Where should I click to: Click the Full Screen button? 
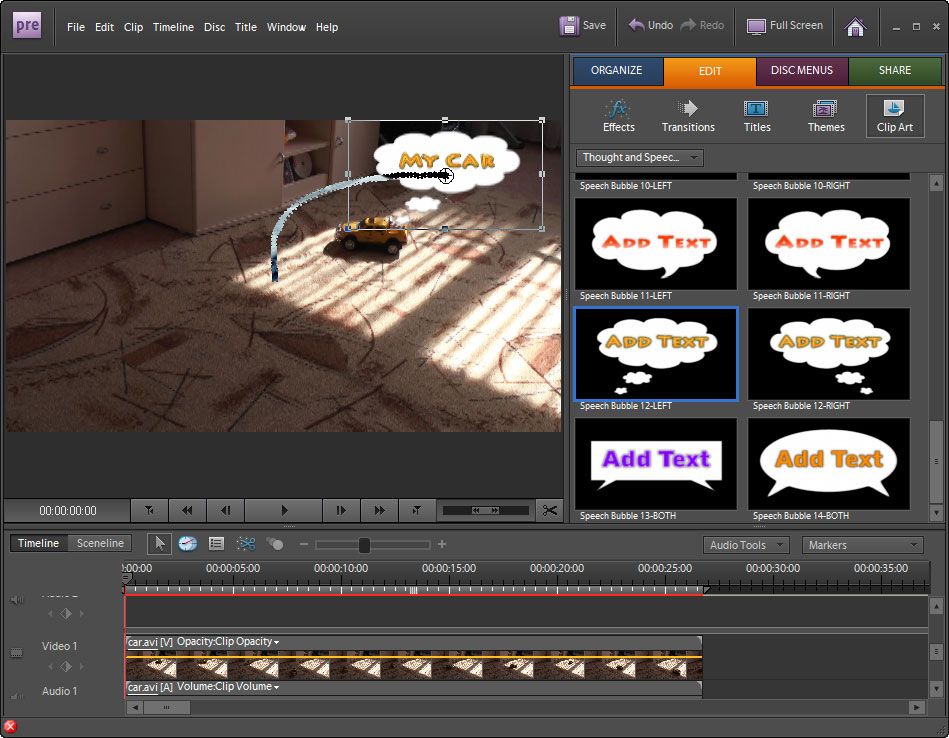pyautogui.click(x=785, y=26)
